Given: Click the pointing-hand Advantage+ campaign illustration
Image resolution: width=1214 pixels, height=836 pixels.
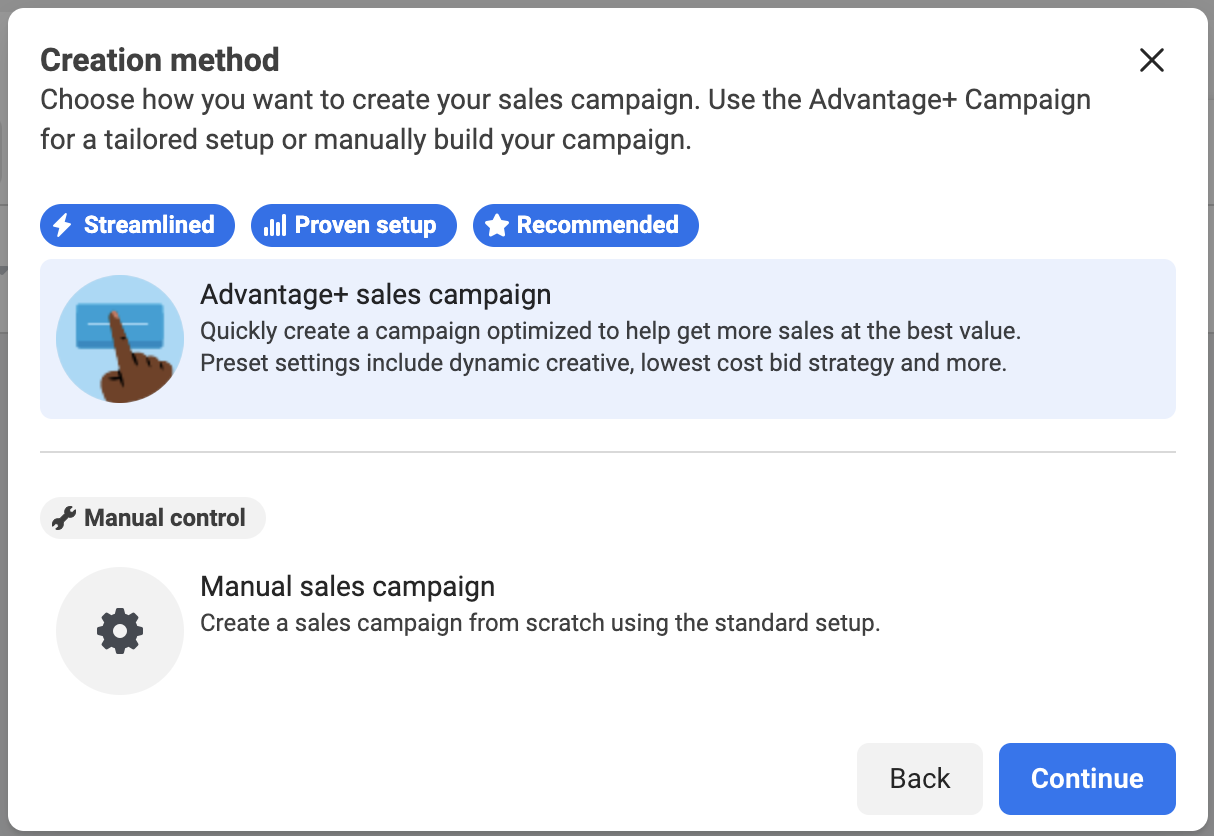Looking at the screenshot, I should coord(120,339).
